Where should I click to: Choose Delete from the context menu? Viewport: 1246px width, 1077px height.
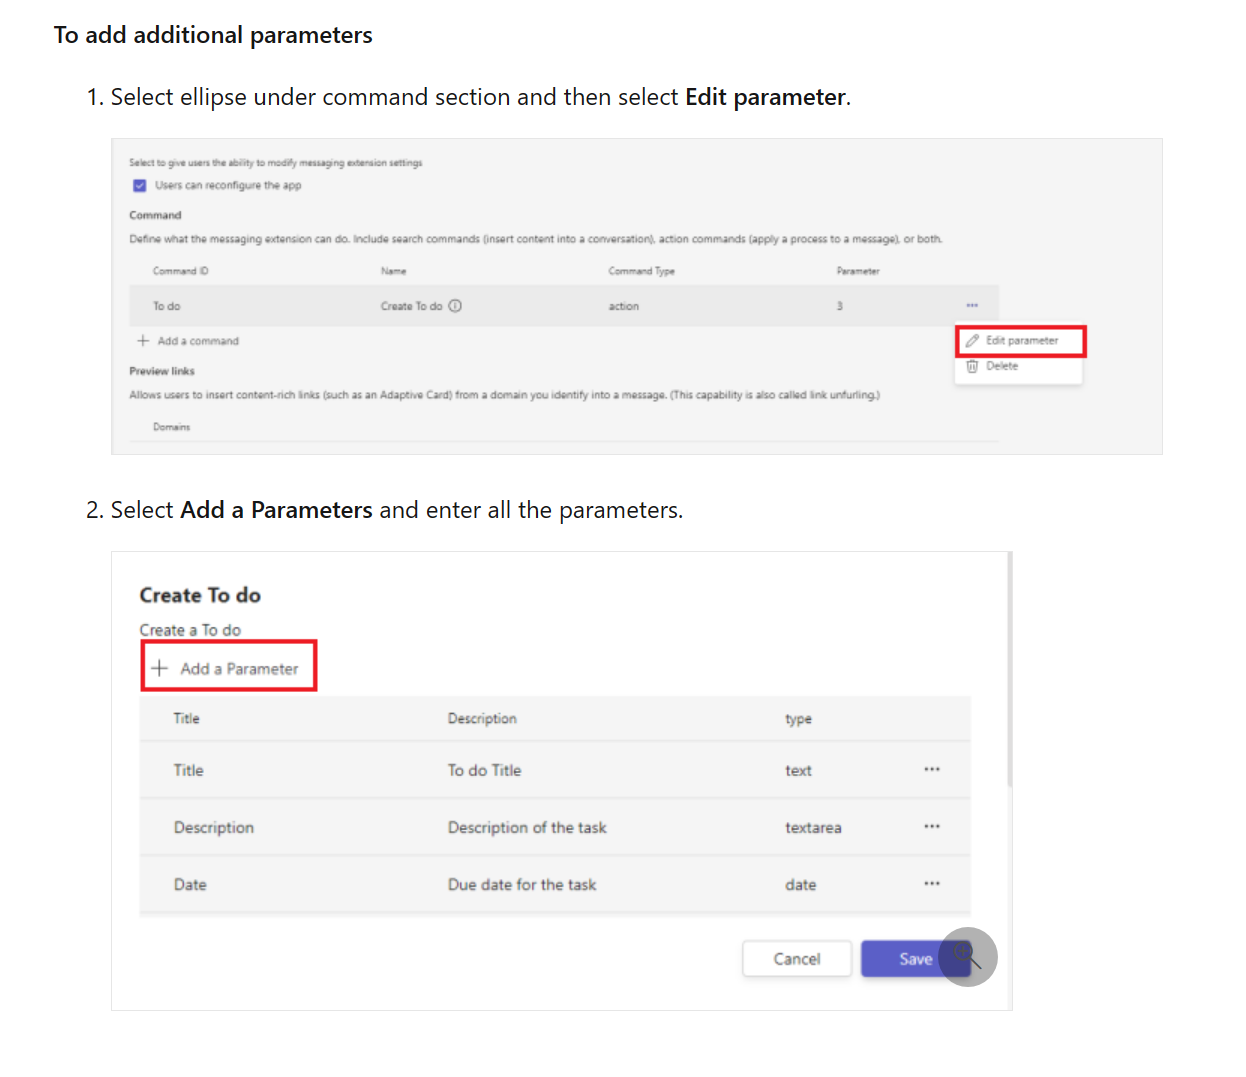[x=1001, y=366]
